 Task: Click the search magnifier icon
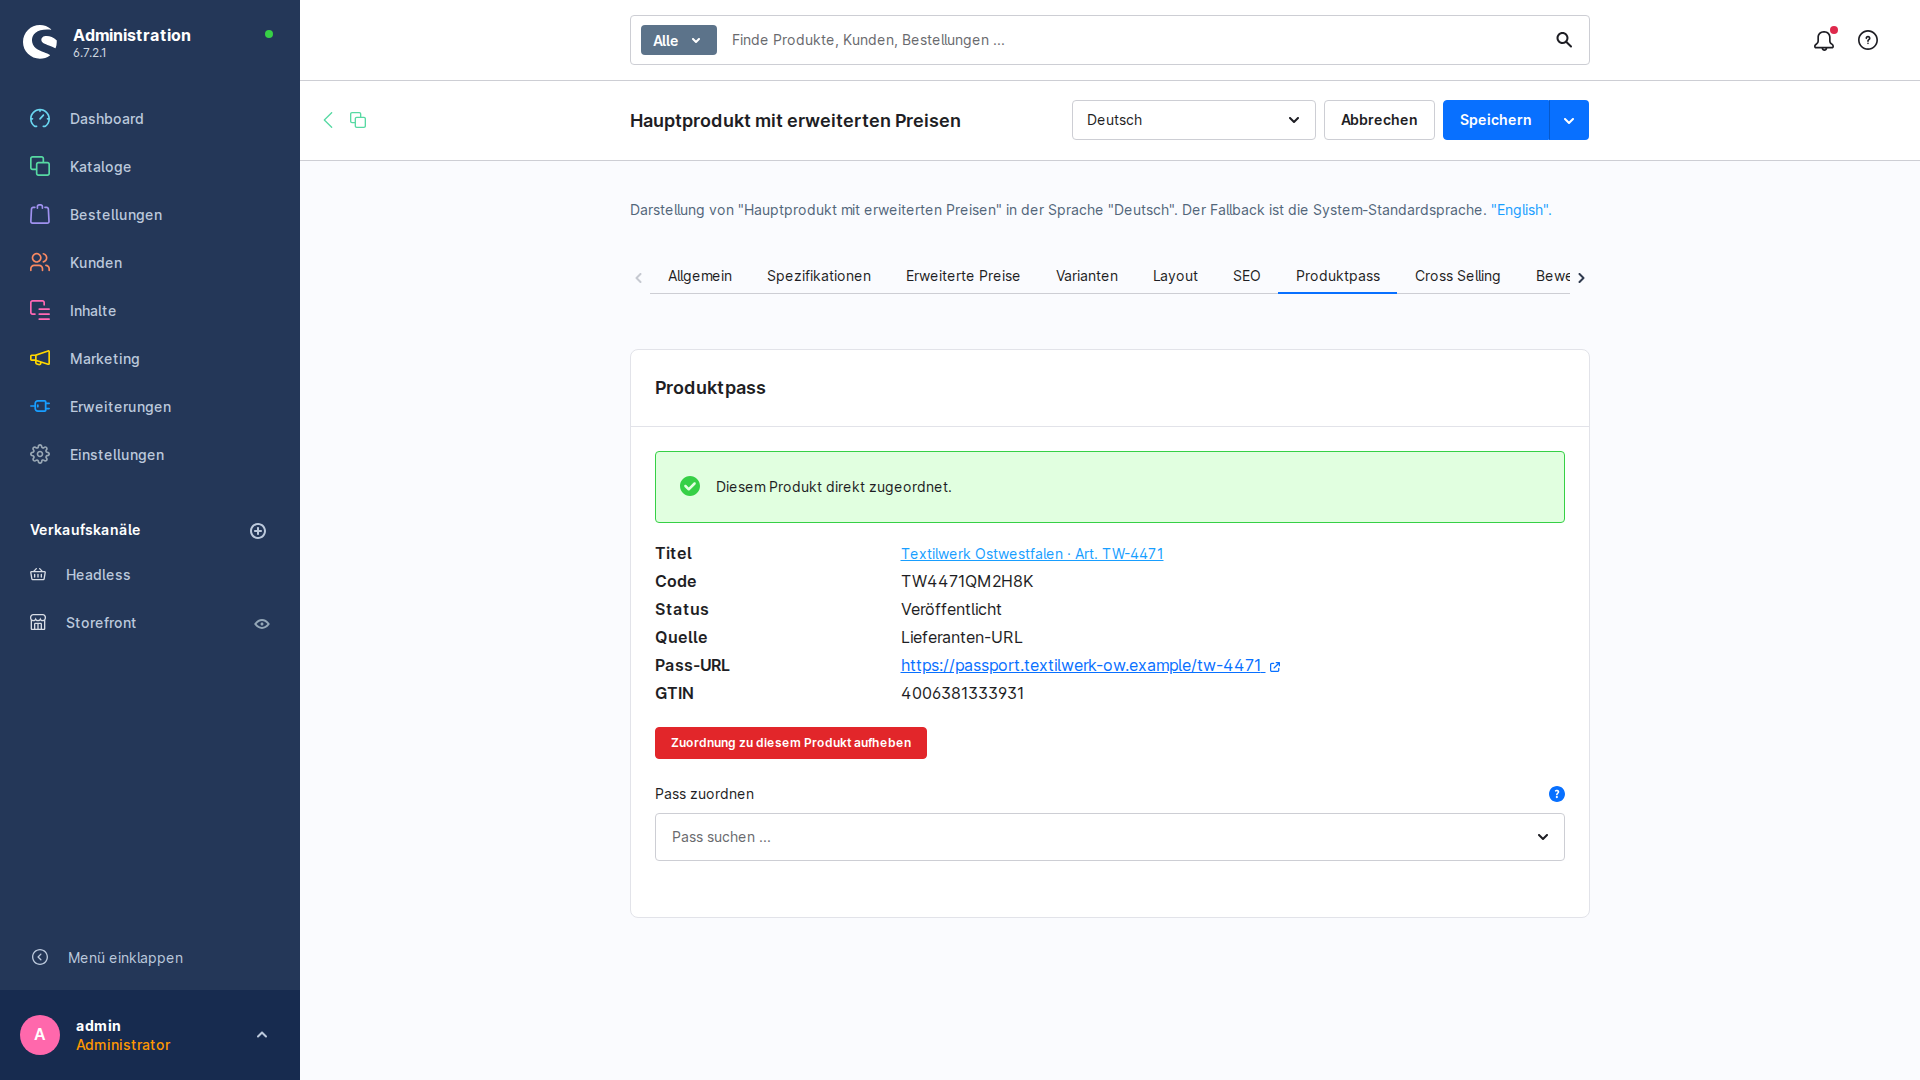[x=1564, y=40]
